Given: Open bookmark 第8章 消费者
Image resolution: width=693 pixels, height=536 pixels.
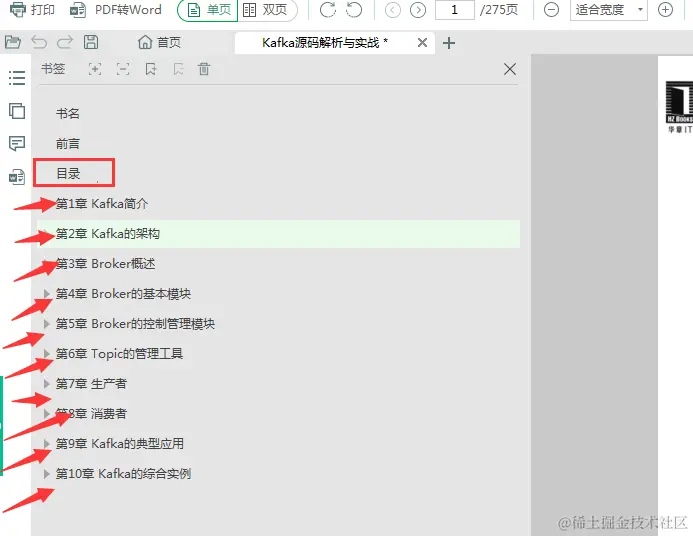Looking at the screenshot, I should click(91, 414).
